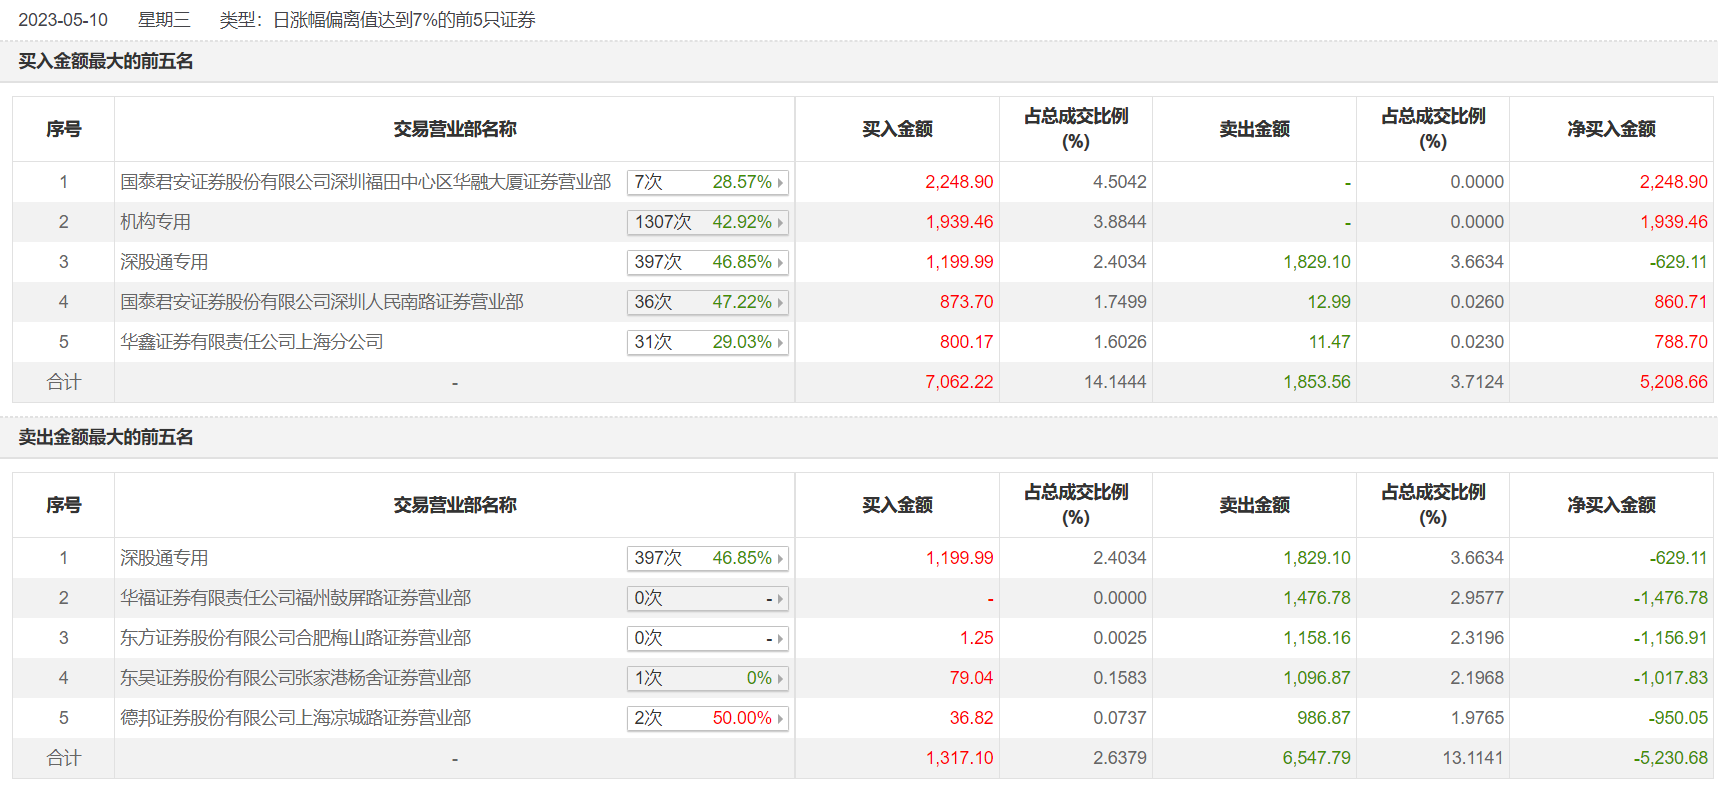Select 华鑫证券有限责任公司上海分公司

(251, 342)
